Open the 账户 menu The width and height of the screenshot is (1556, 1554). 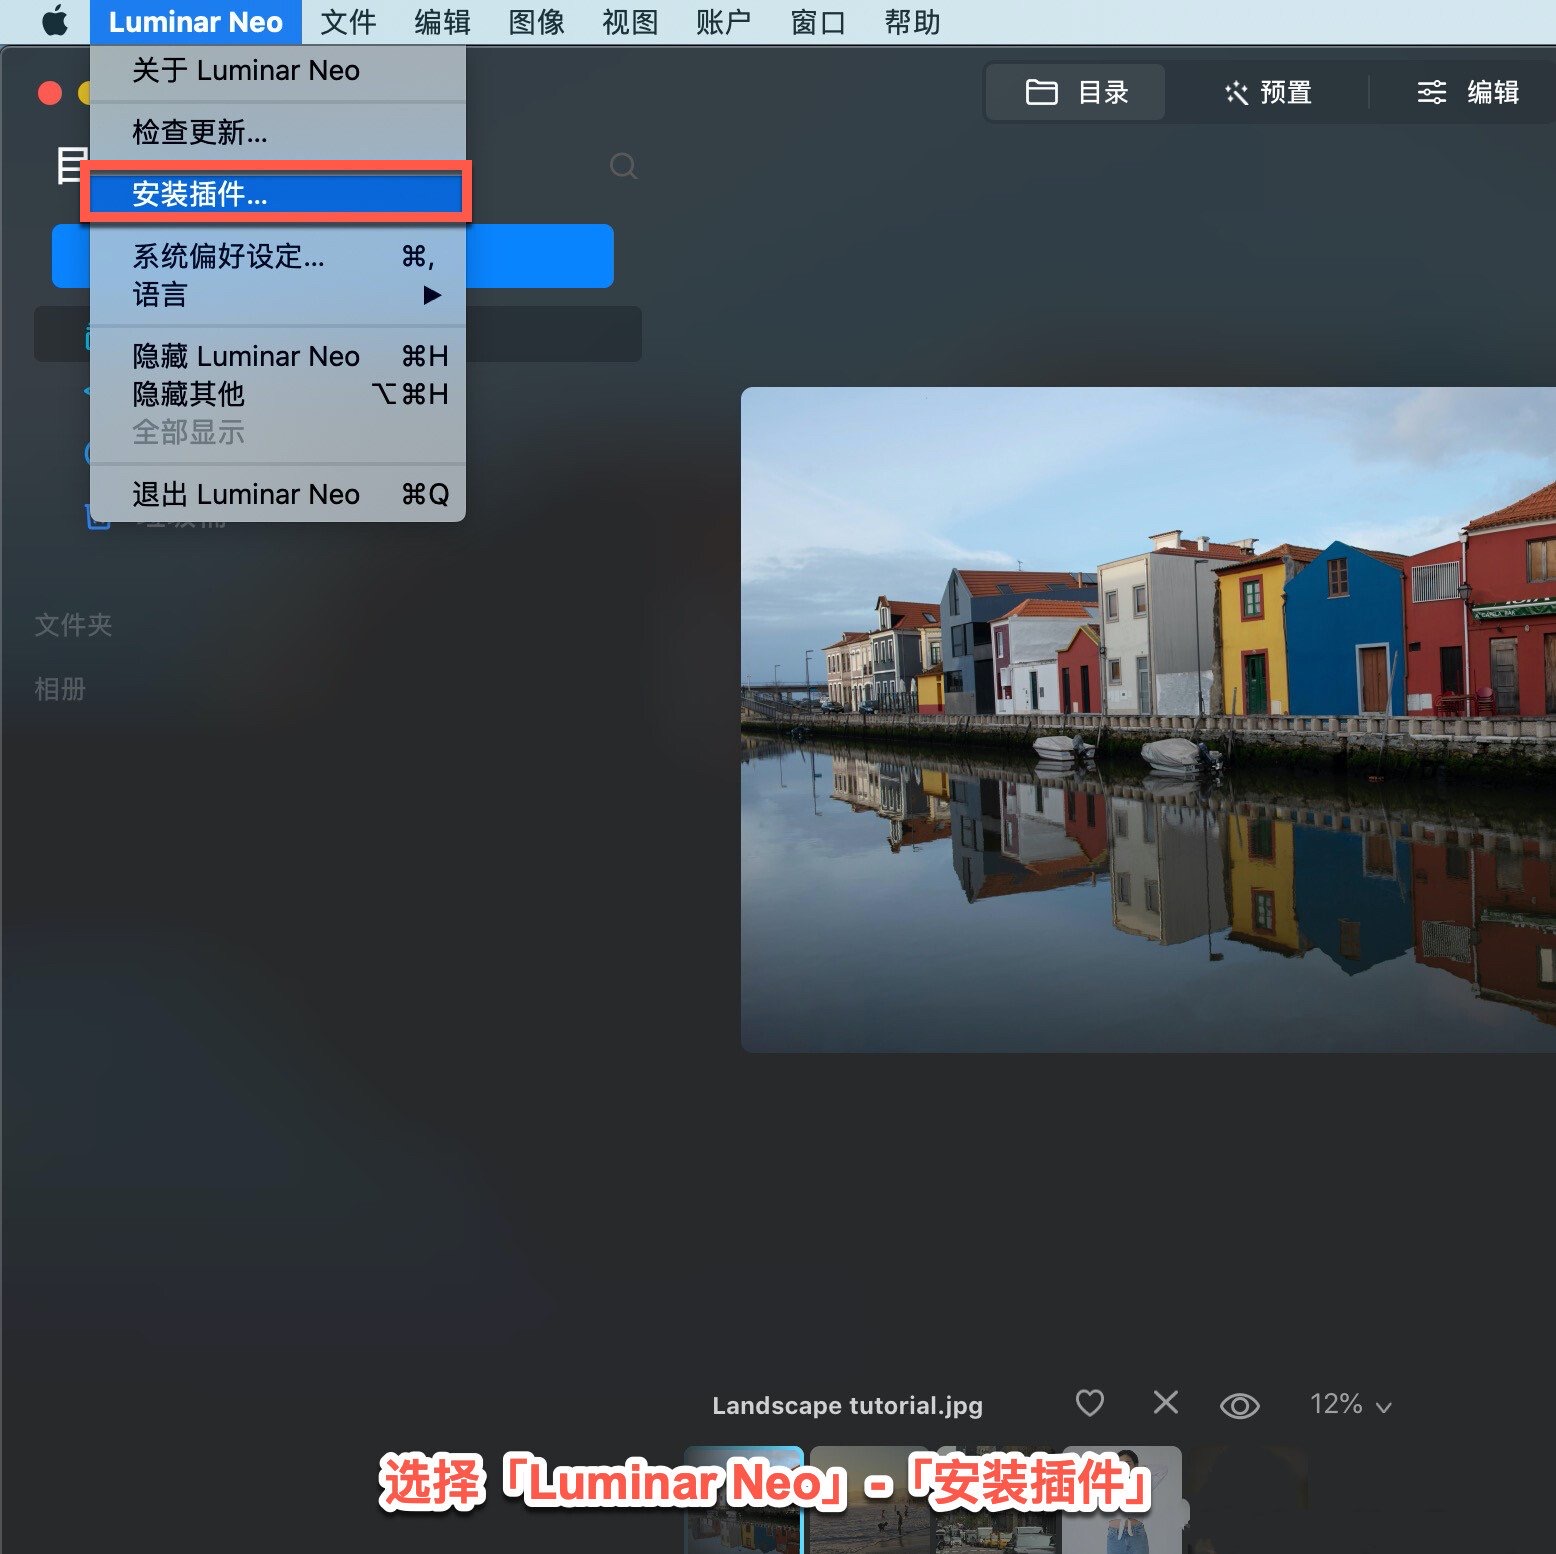pos(723,22)
